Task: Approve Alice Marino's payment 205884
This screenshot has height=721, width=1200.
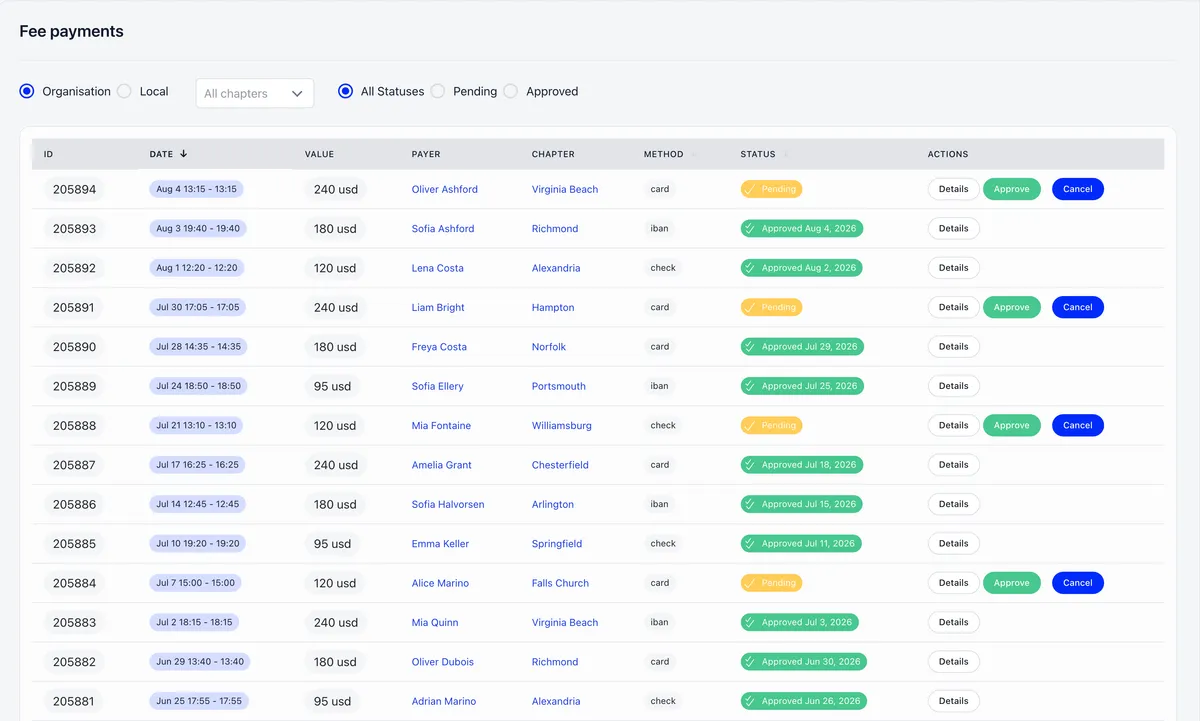Action: (x=1011, y=583)
